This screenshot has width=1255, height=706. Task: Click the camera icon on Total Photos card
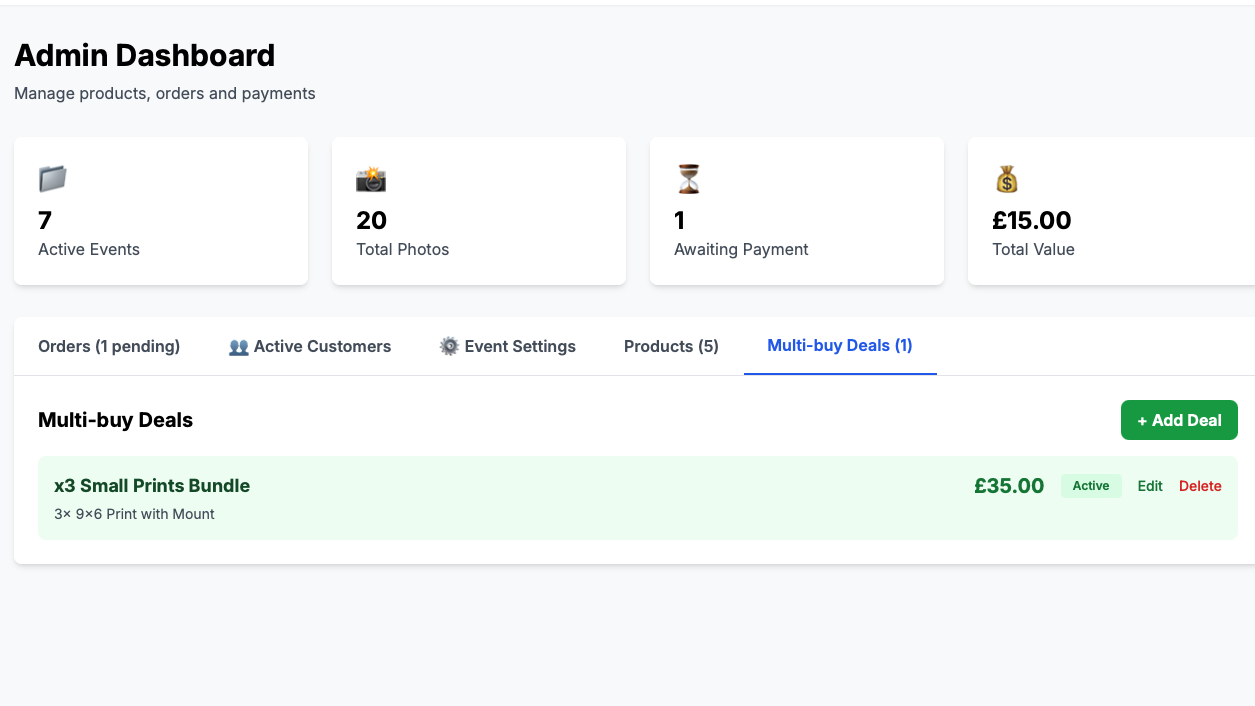coord(371,180)
